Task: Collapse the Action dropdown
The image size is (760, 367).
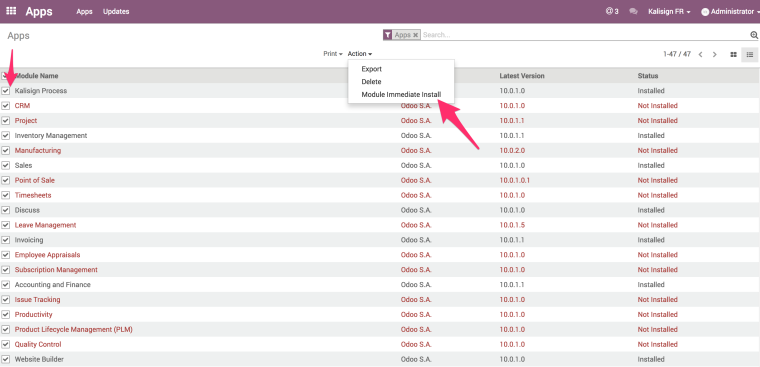Action: [360, 54]
